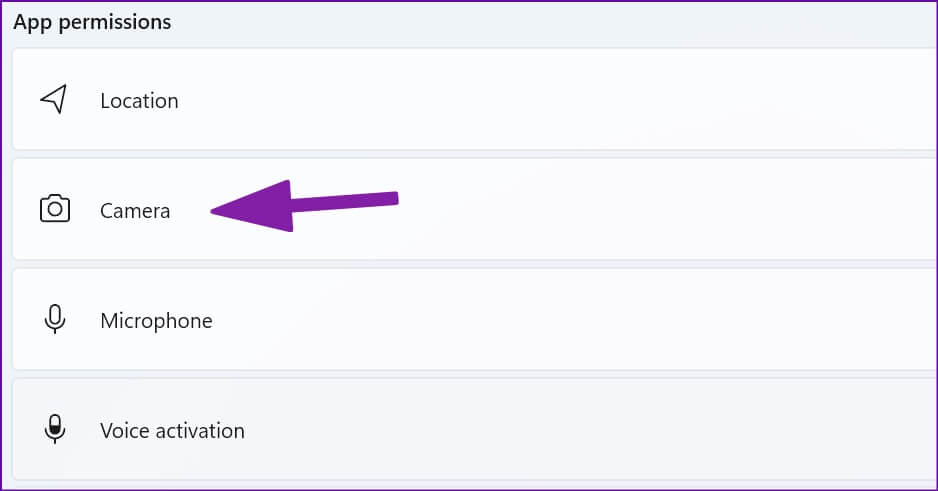Click the Microphone icon
Image resolution: width=938 pixels, height=491 pixels.
click(54, 320)
